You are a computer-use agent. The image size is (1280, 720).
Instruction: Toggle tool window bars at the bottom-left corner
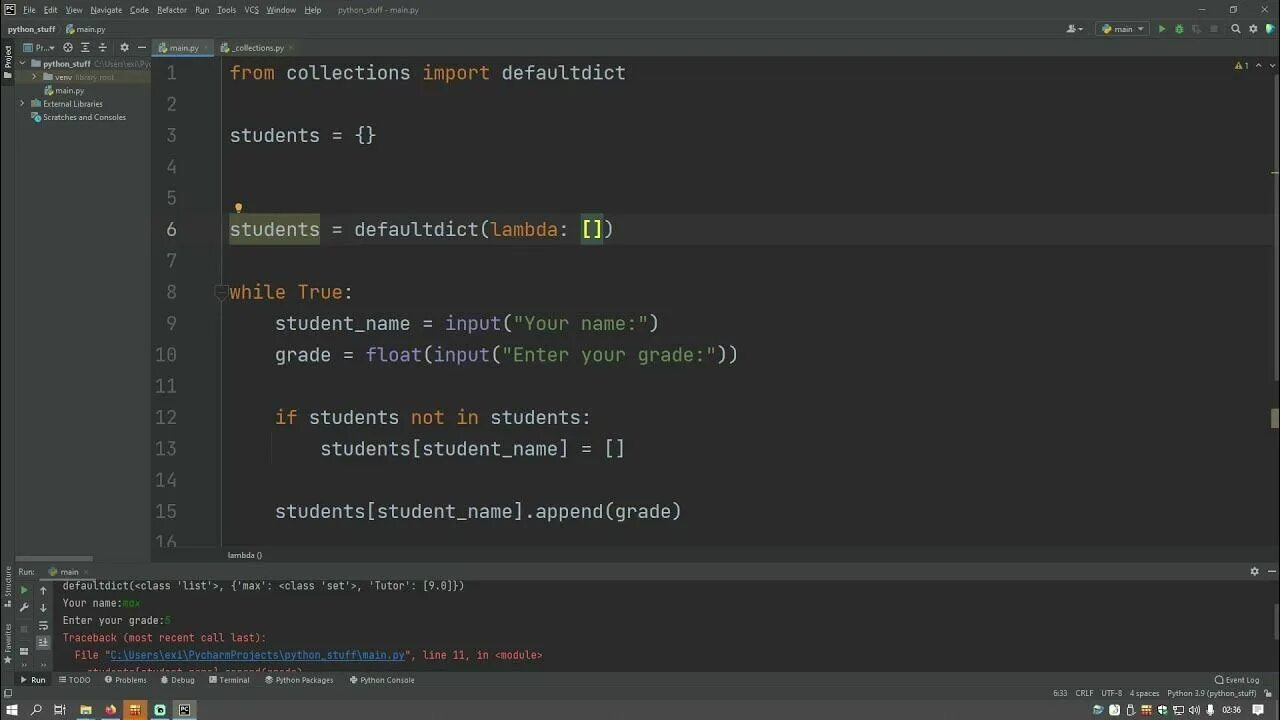point(7,693)
